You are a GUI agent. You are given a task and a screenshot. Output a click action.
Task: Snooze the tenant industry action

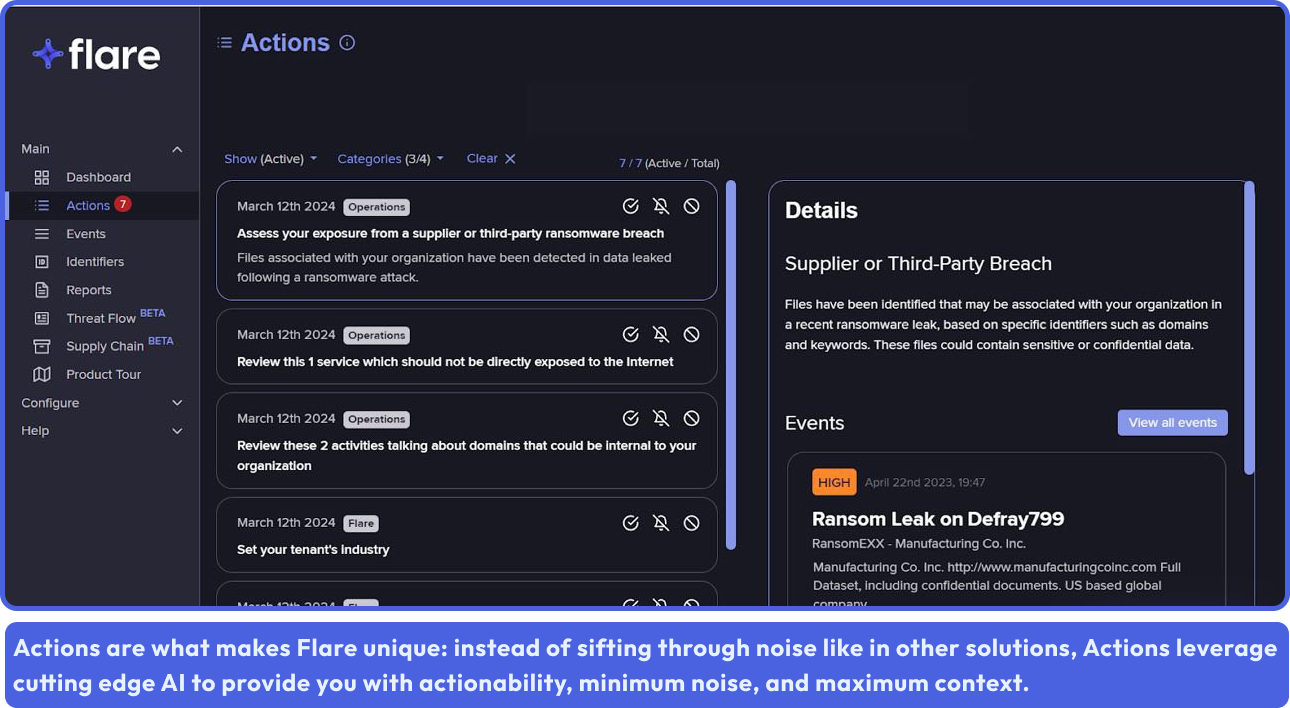(661, 522)
